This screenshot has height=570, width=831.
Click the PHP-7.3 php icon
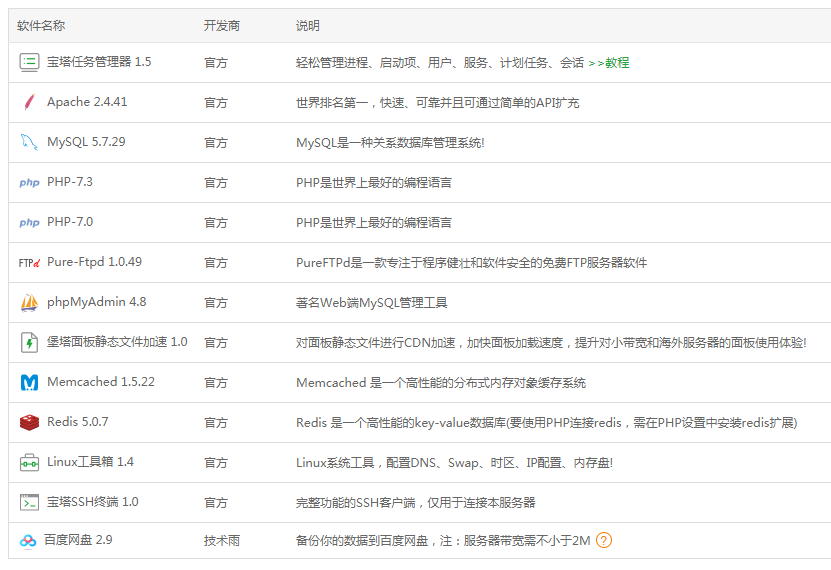[x=30, y=183]
